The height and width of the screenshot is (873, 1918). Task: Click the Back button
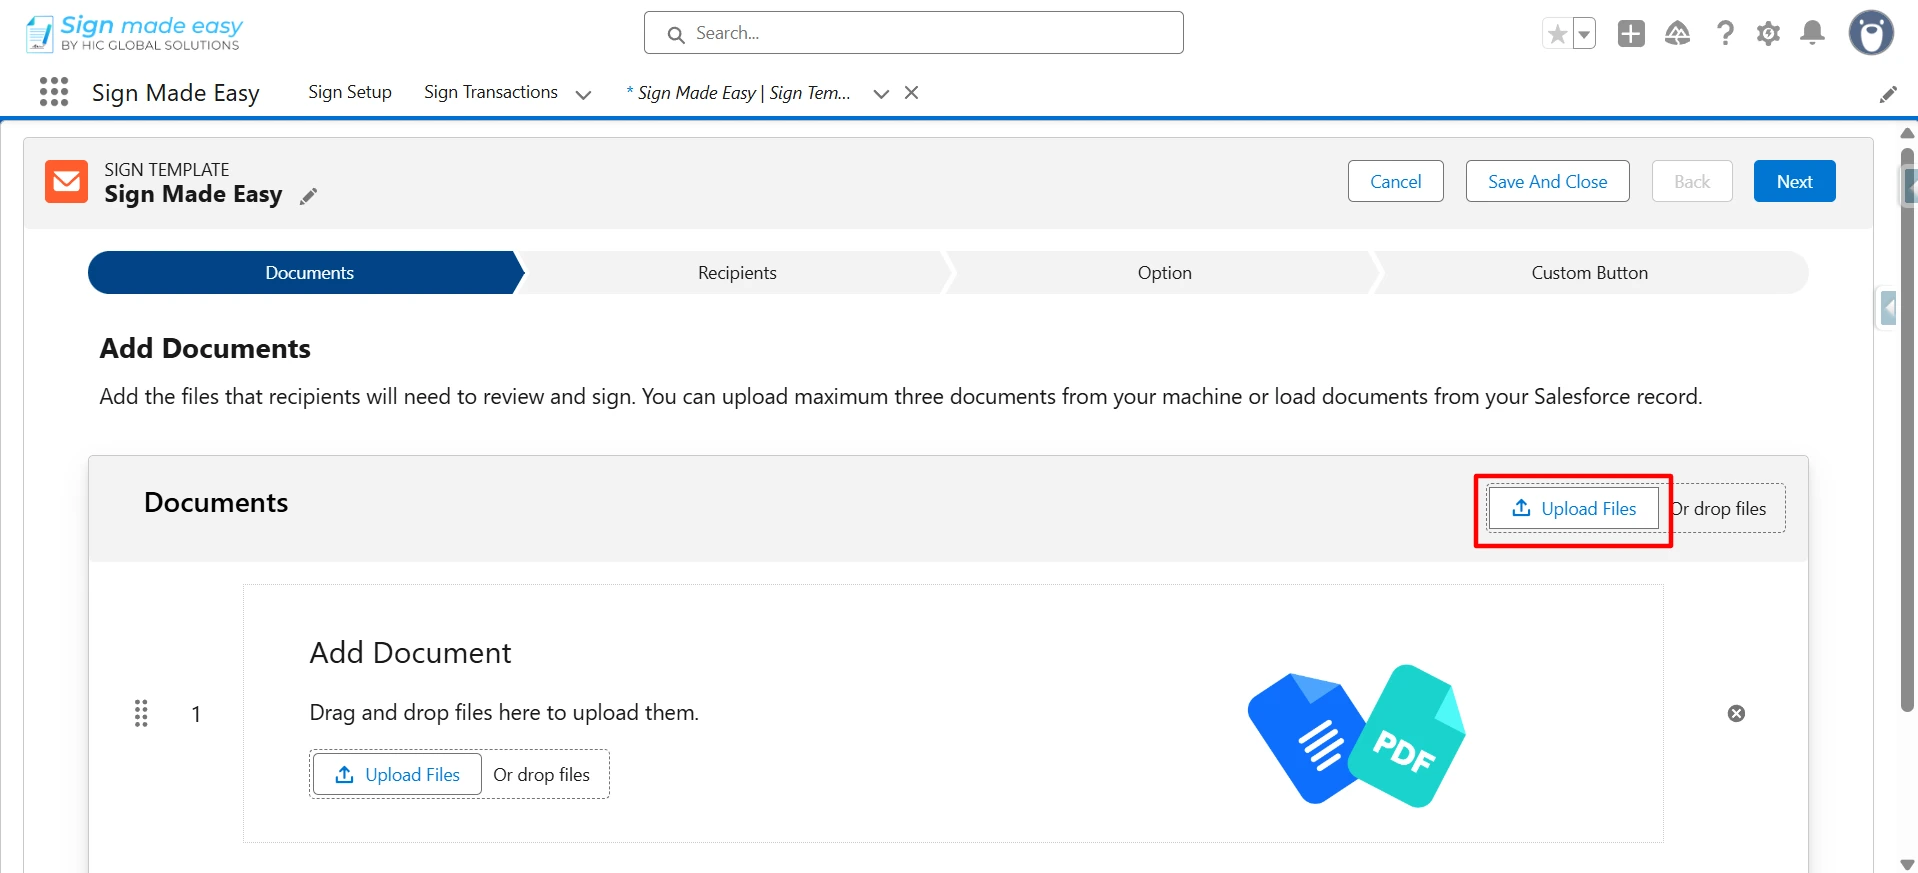click(1692, 181)
